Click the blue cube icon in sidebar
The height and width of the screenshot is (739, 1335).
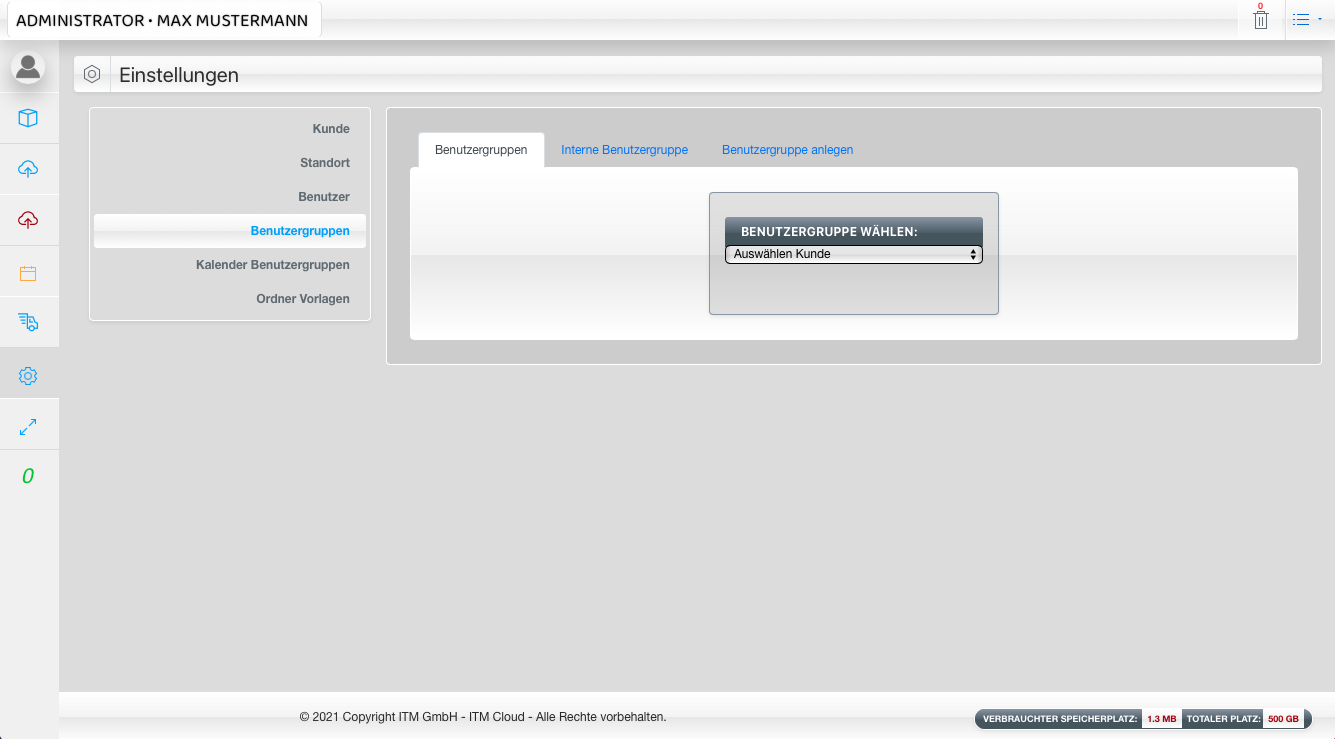[28, 118]
